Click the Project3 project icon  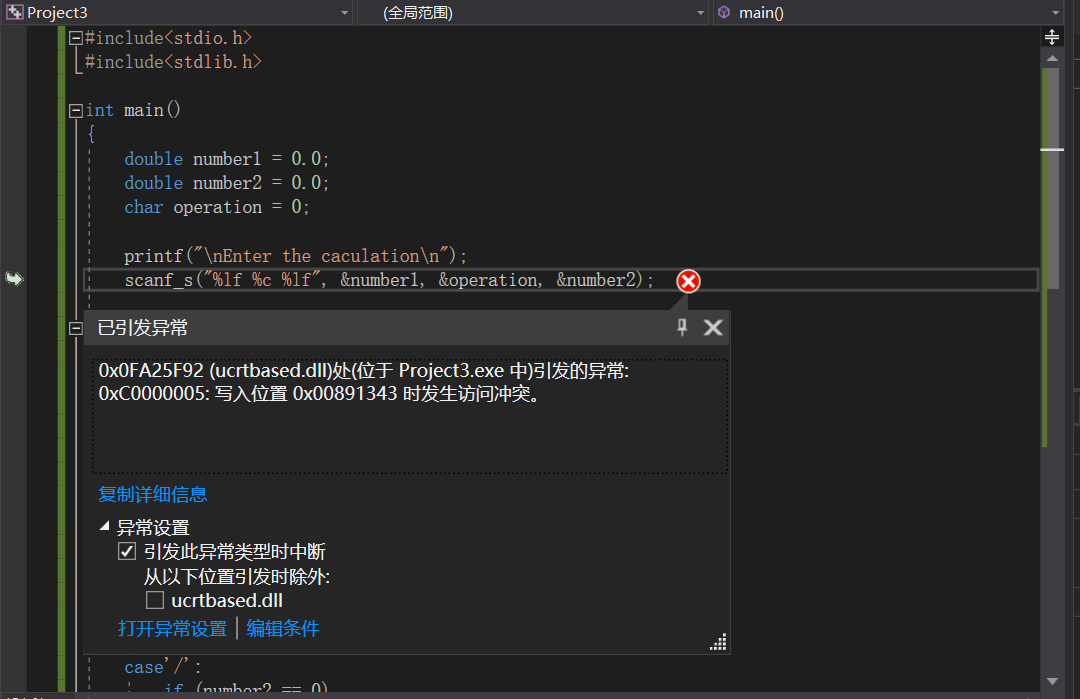pyautogui.click(x=14, y=13)
